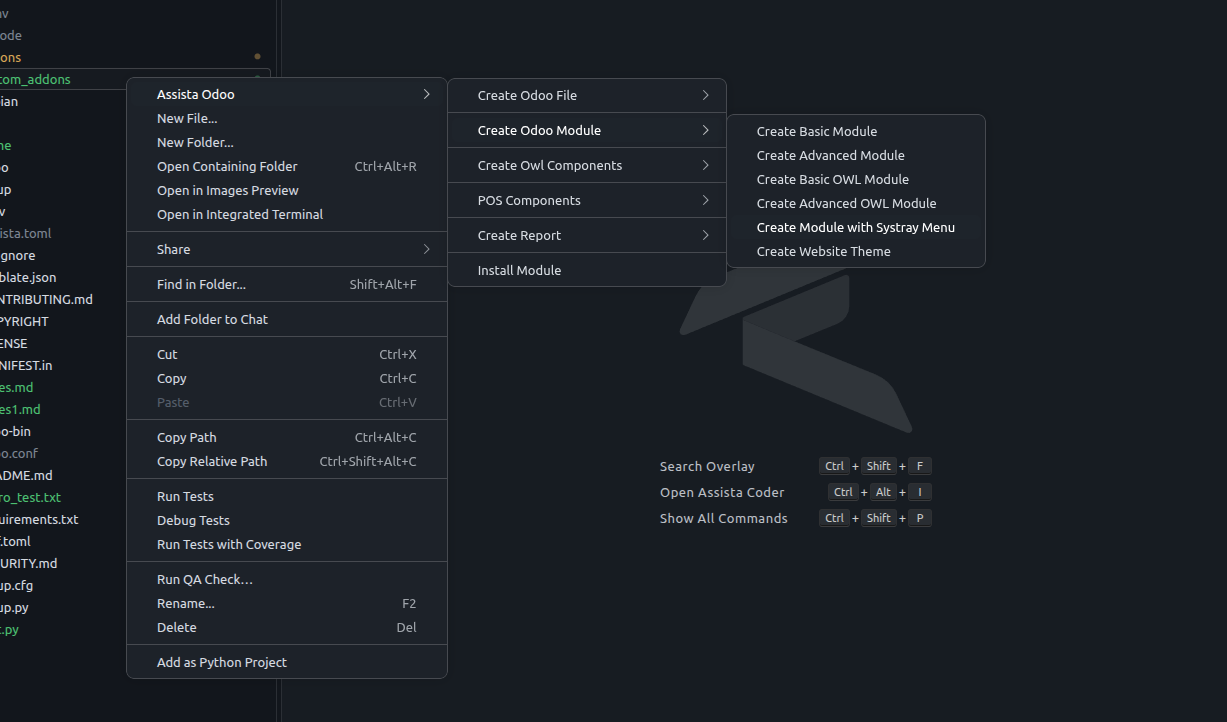
Task: Open Create Owl Components submenu
Action: click(x=586, y=165)
